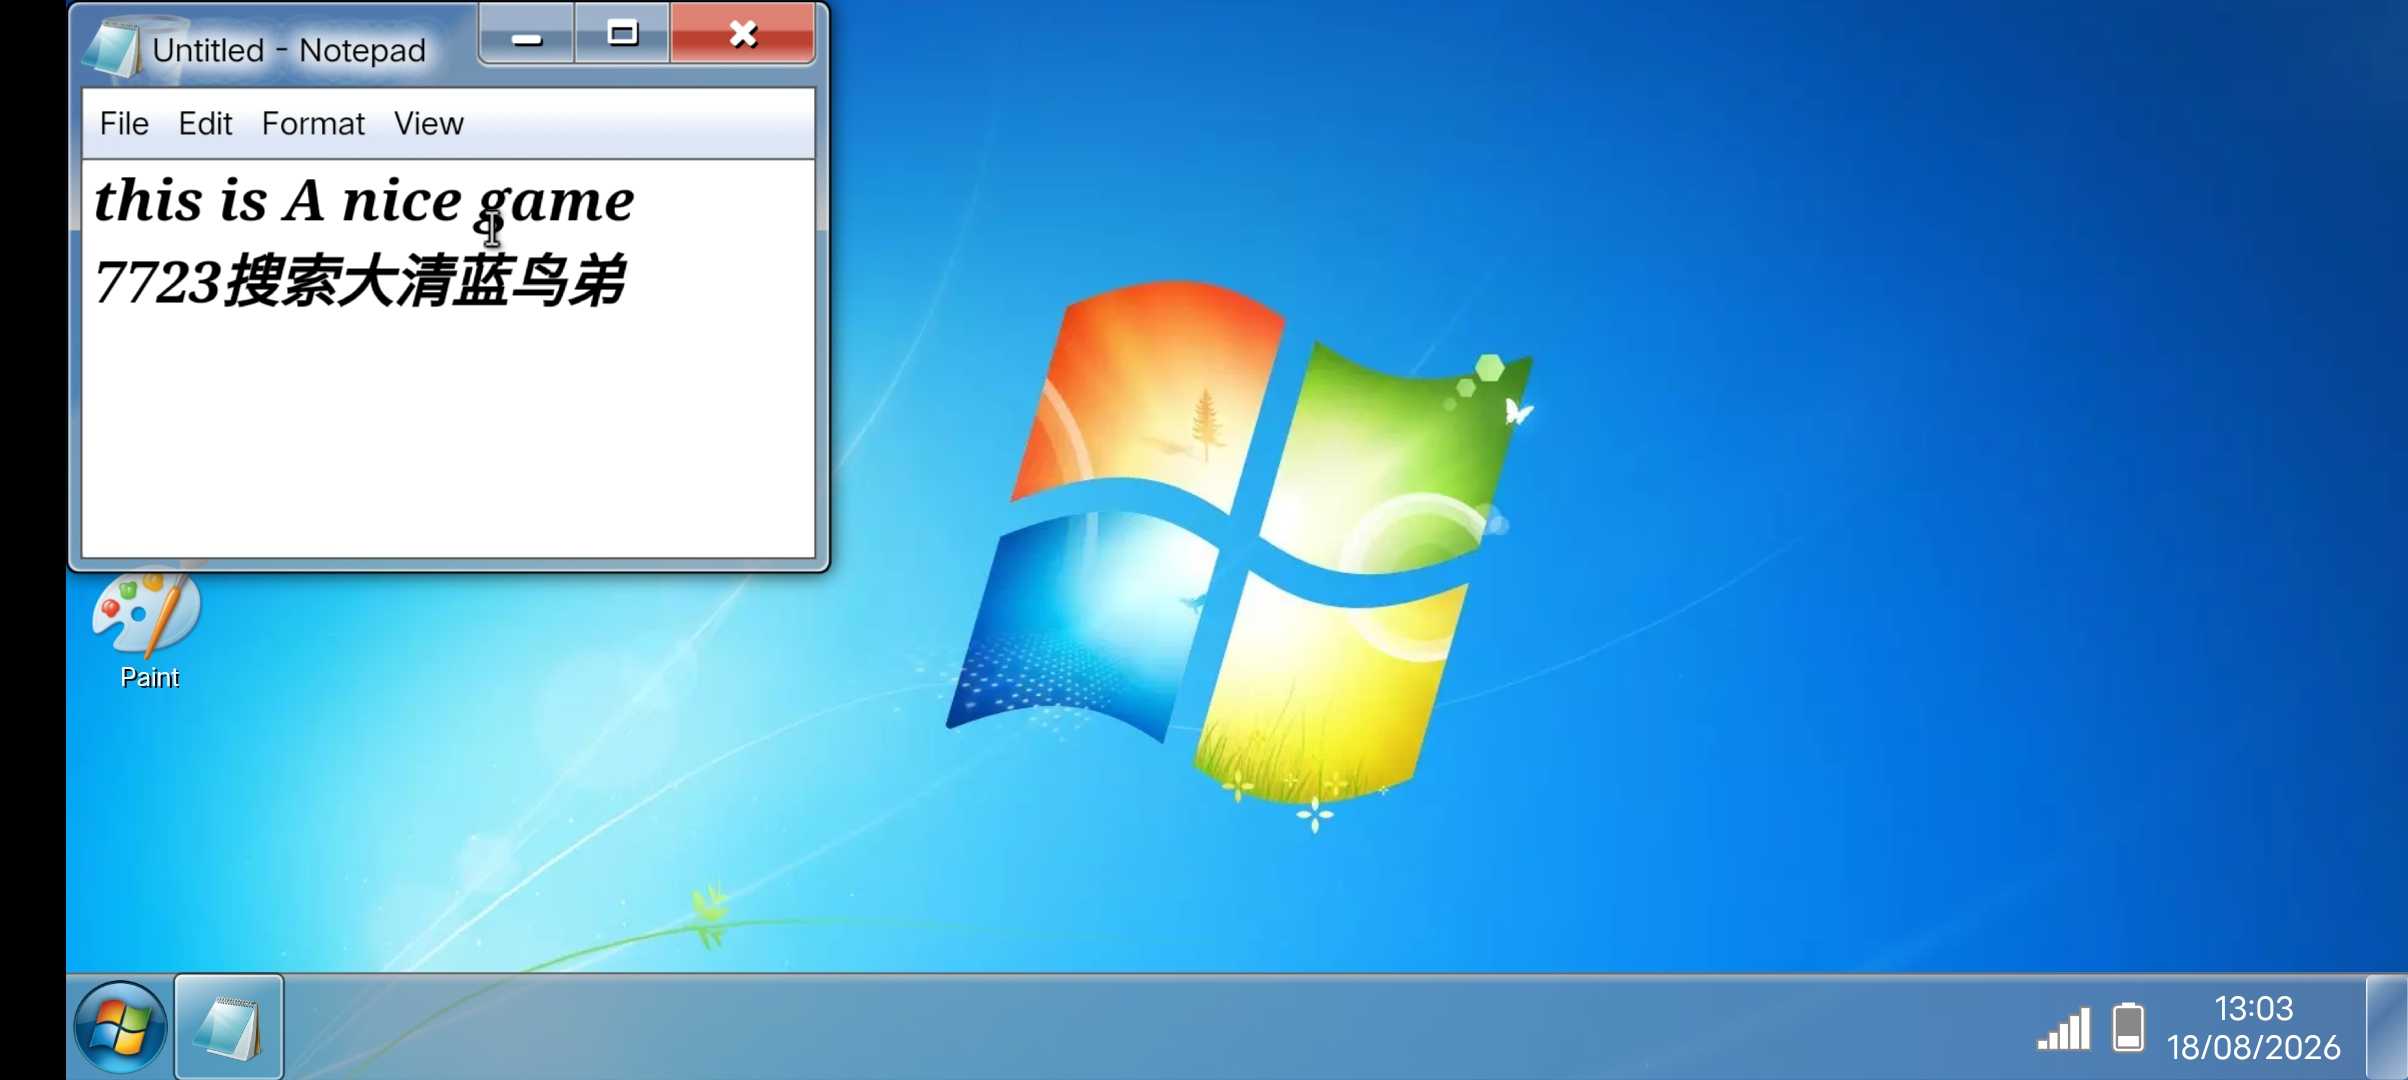Click the "Untitled - Notepad" title text
2408x1080 pixels.
coord(289,50)
